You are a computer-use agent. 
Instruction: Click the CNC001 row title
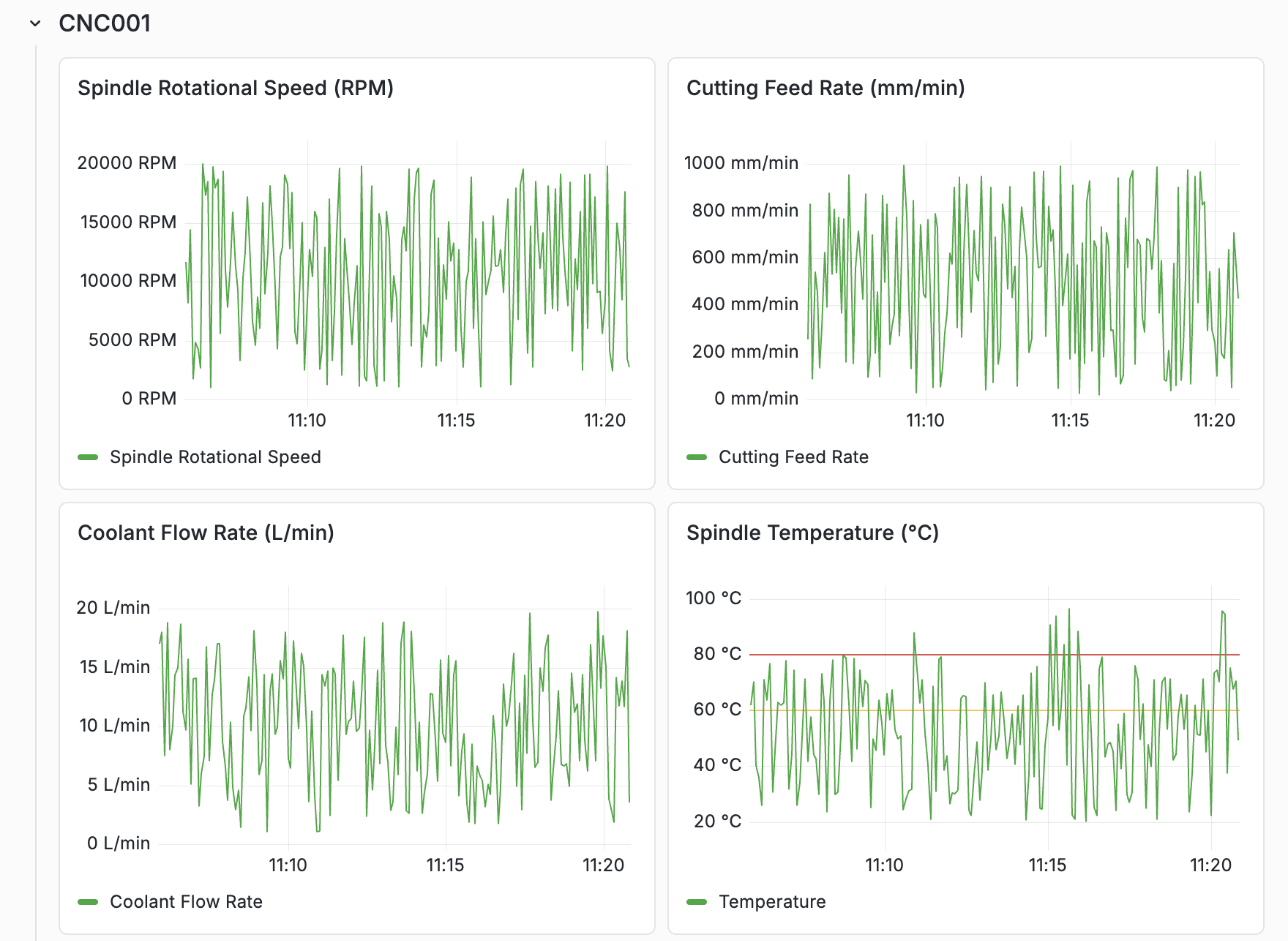(x=105, y=23)
